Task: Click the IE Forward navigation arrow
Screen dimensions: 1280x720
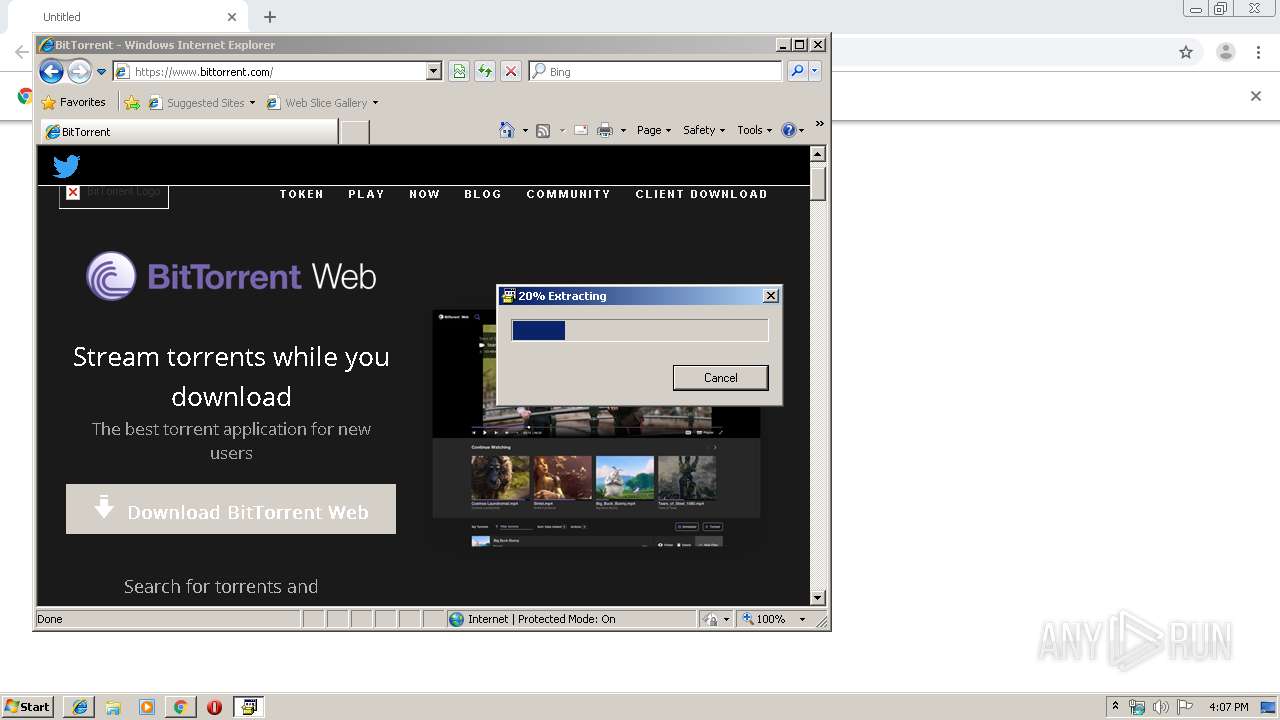Action: click(x=79, y=71)
